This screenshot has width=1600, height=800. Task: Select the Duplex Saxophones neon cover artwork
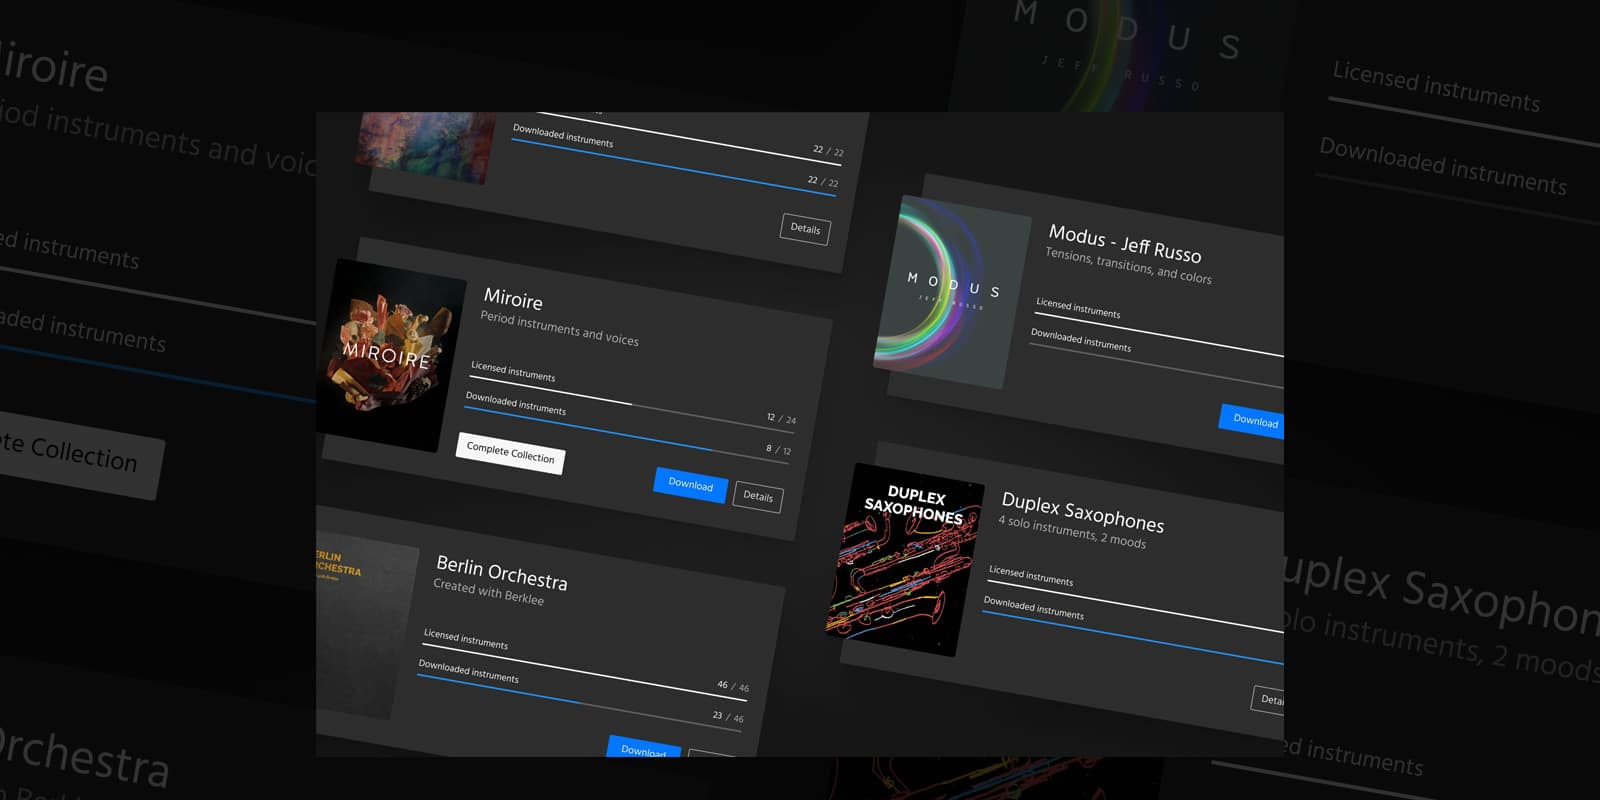click(905, 560)
